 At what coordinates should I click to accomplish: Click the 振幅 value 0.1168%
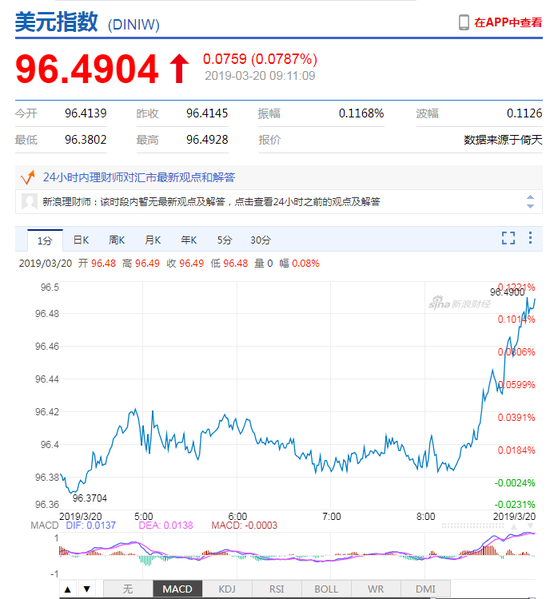point(361,113)
